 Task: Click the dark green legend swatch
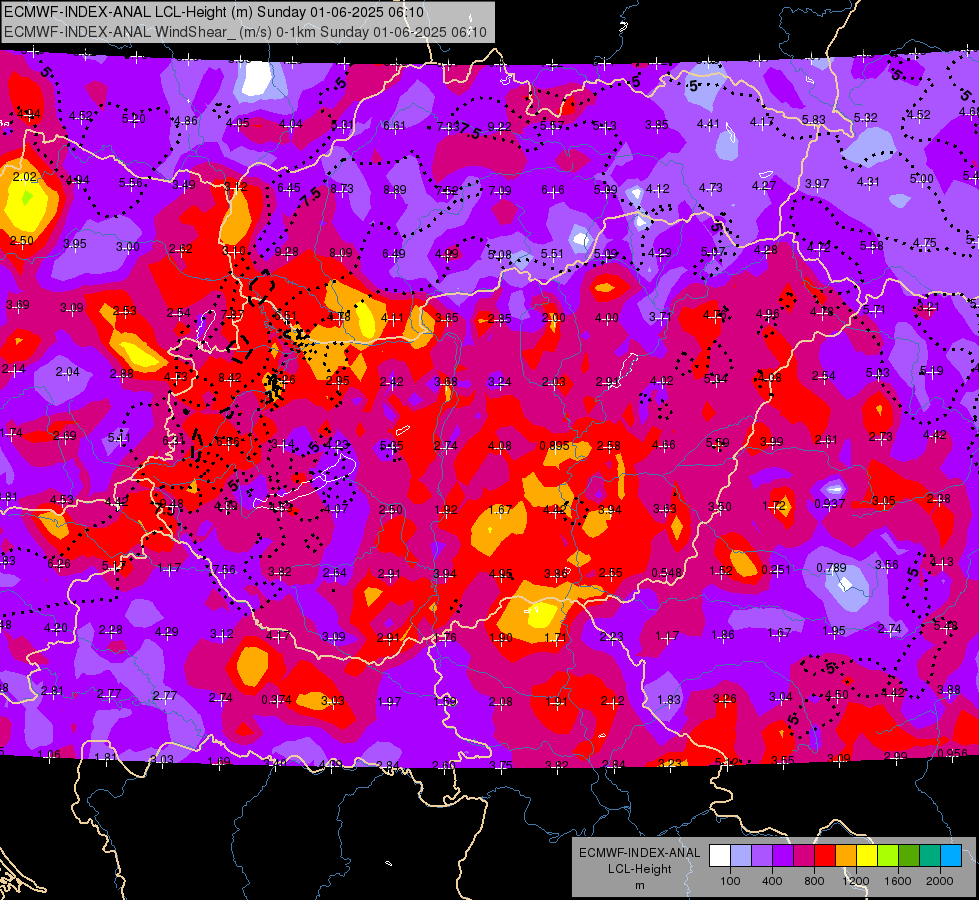pos(909,855)
